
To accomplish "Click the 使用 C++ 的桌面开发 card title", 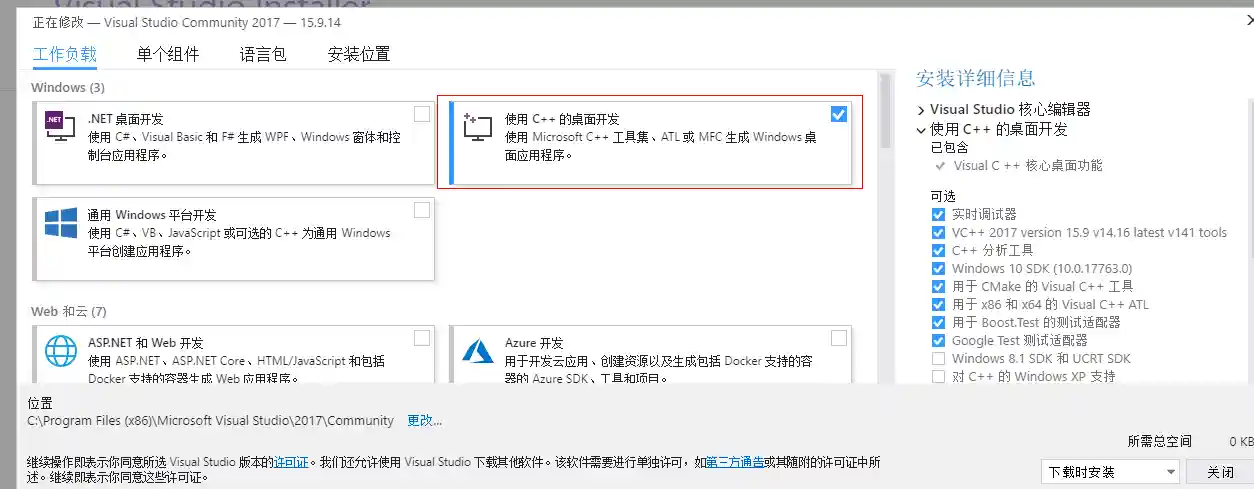I will click(x=562, y=119).
